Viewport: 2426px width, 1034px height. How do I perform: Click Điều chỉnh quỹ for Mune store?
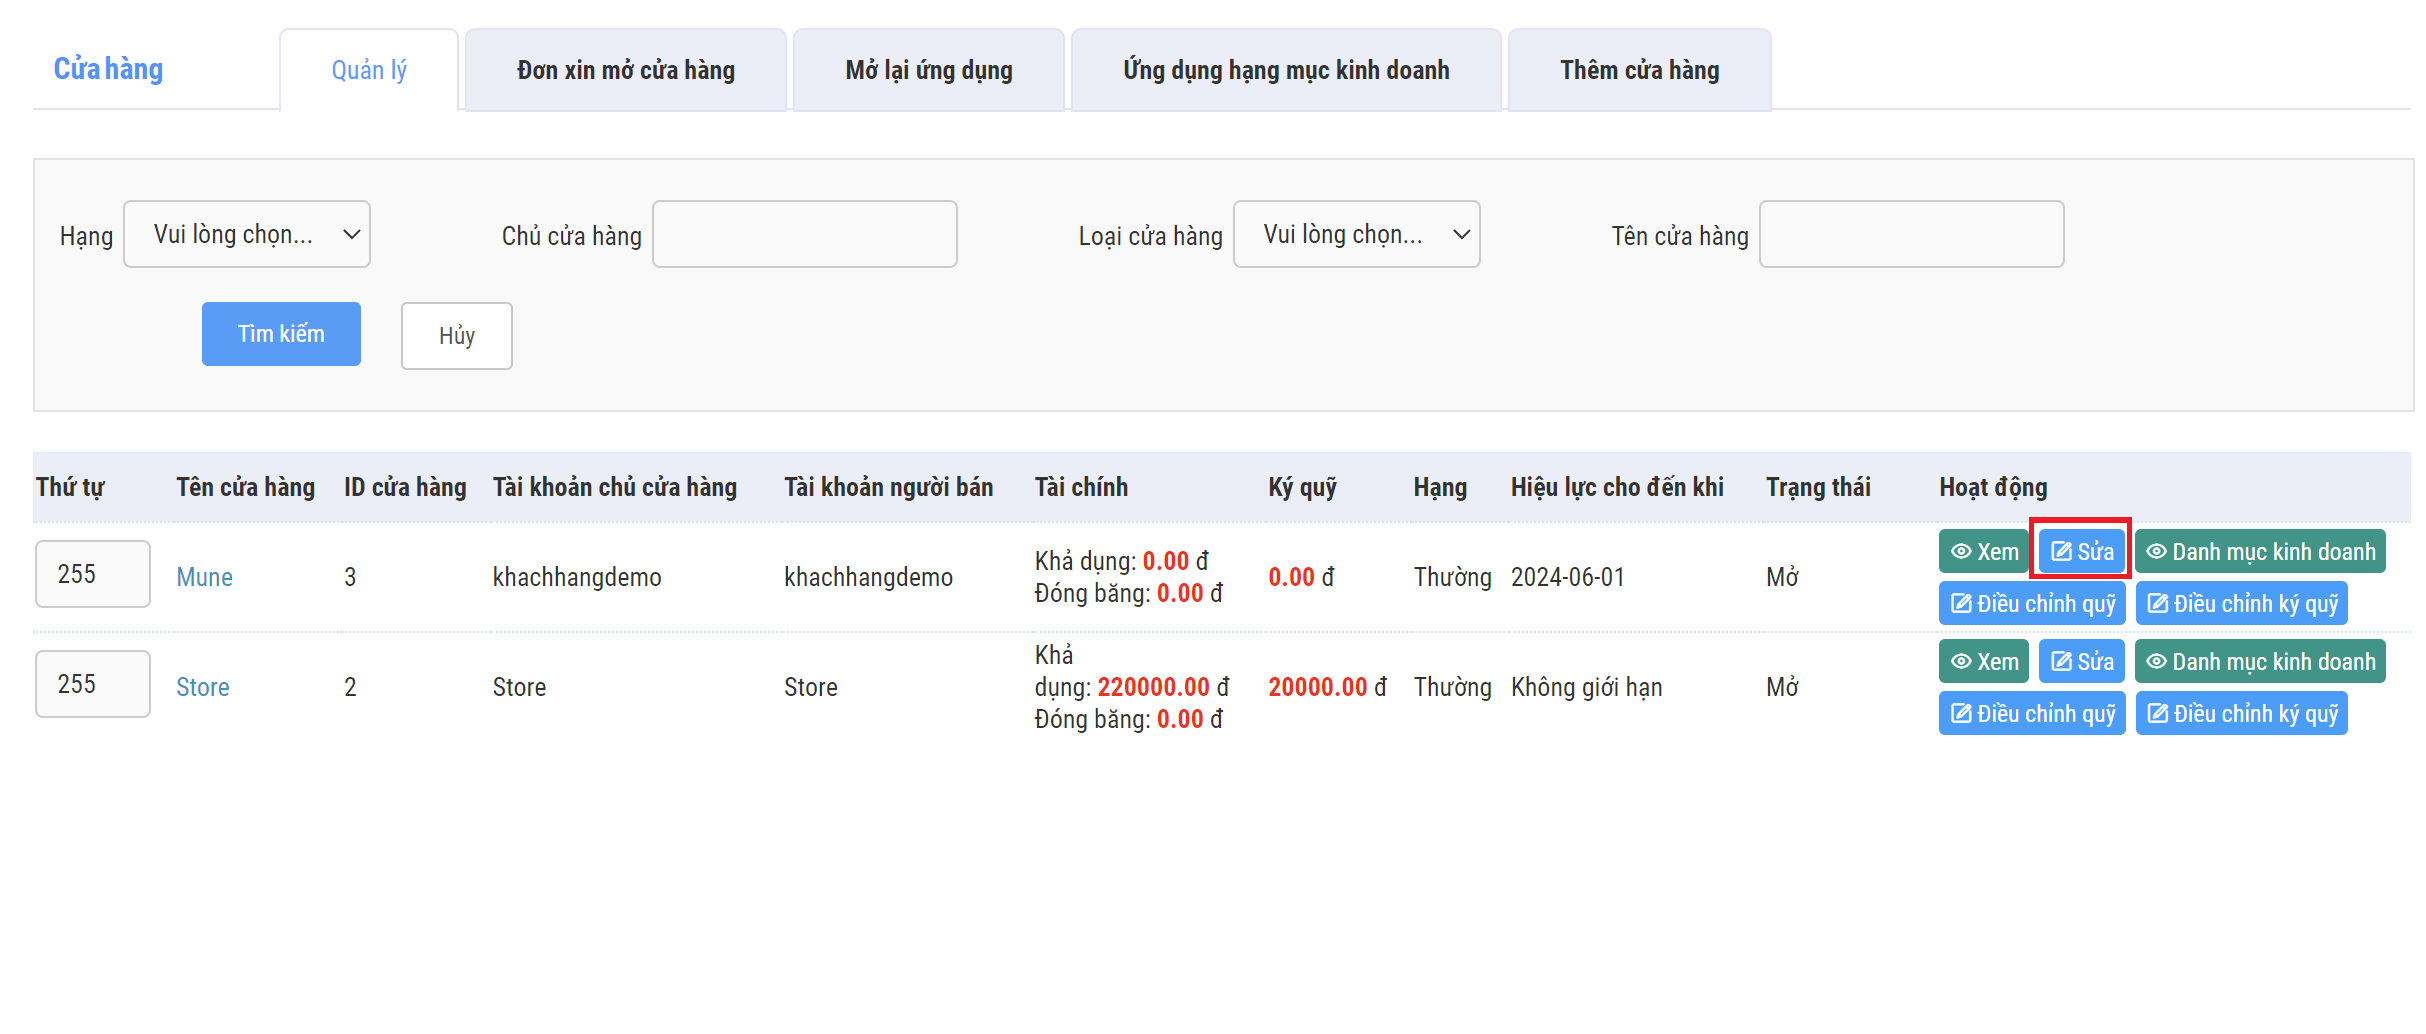pyautogui.click(x=2031, y=604)
